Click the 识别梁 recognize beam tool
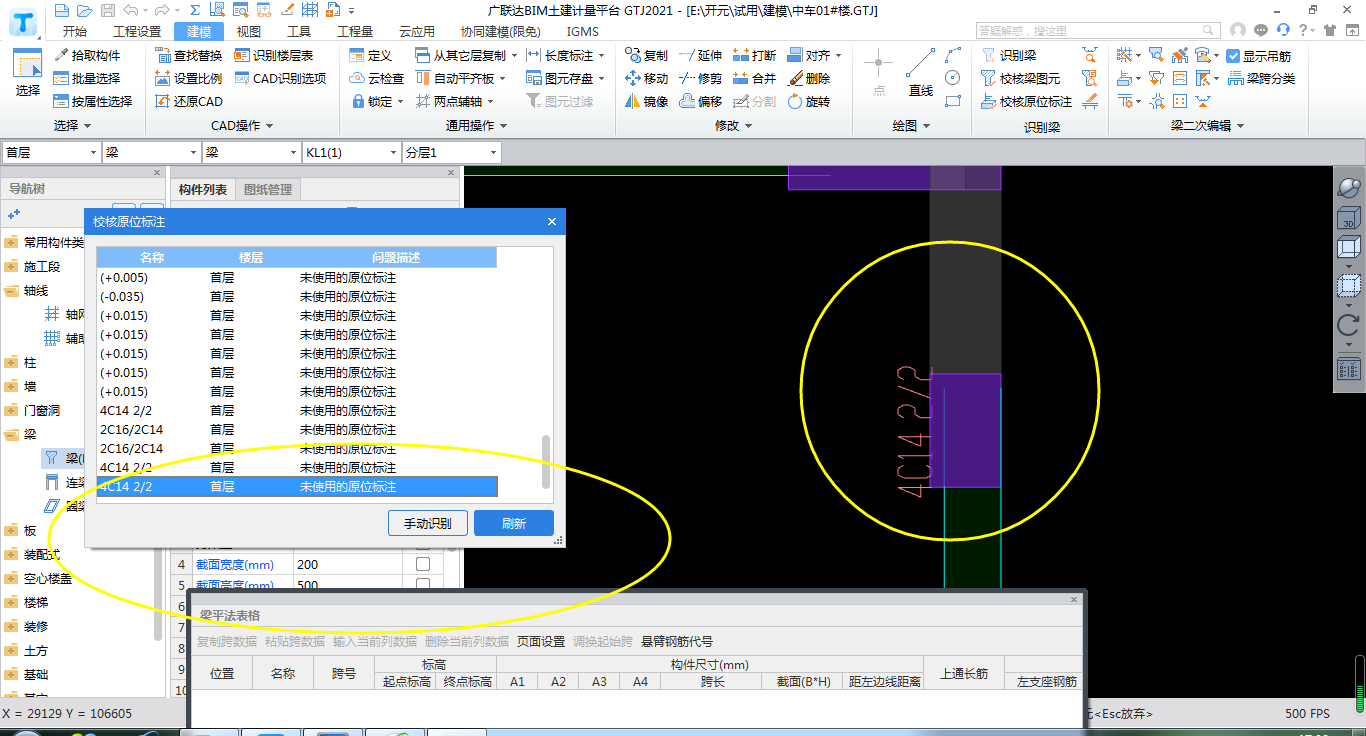Screen dimensions: 1366x736 (x=1009, y=55)
